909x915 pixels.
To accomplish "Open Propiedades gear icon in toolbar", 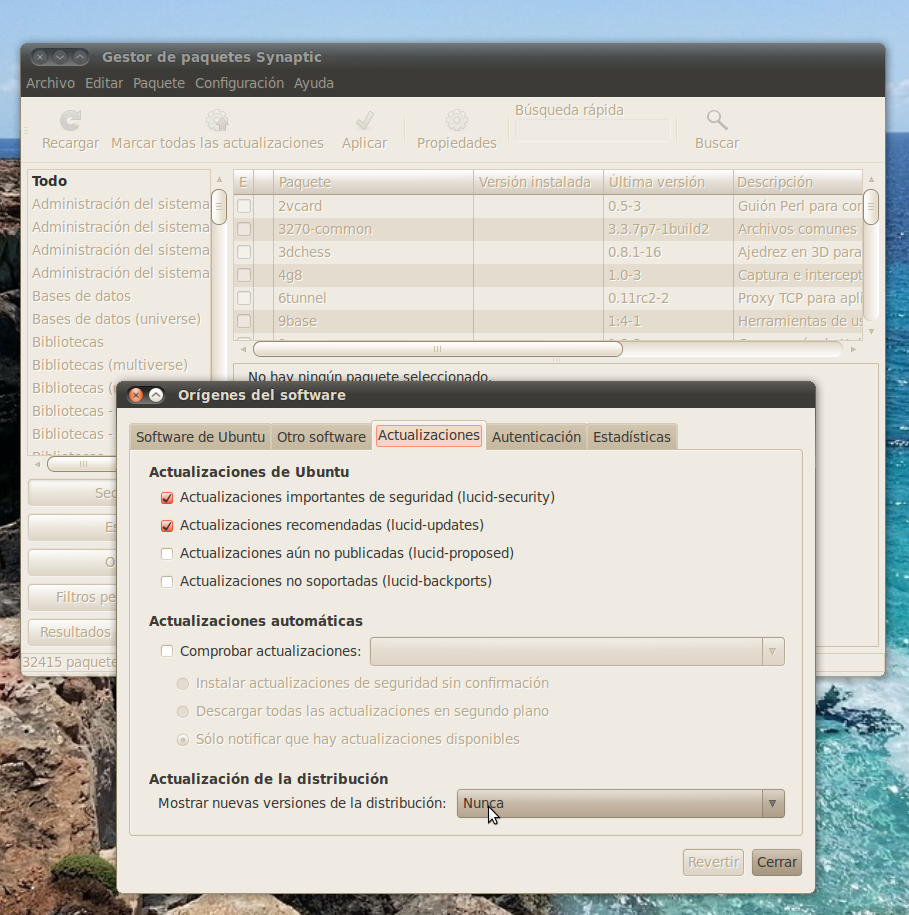I will 457,121.
